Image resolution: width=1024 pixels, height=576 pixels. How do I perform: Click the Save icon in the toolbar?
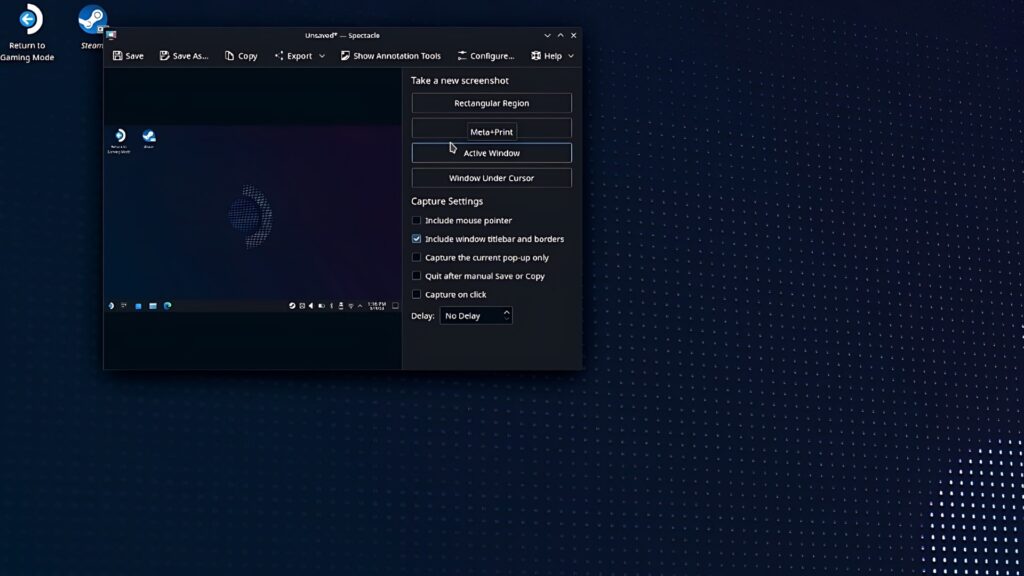click(x=117, y=55)
